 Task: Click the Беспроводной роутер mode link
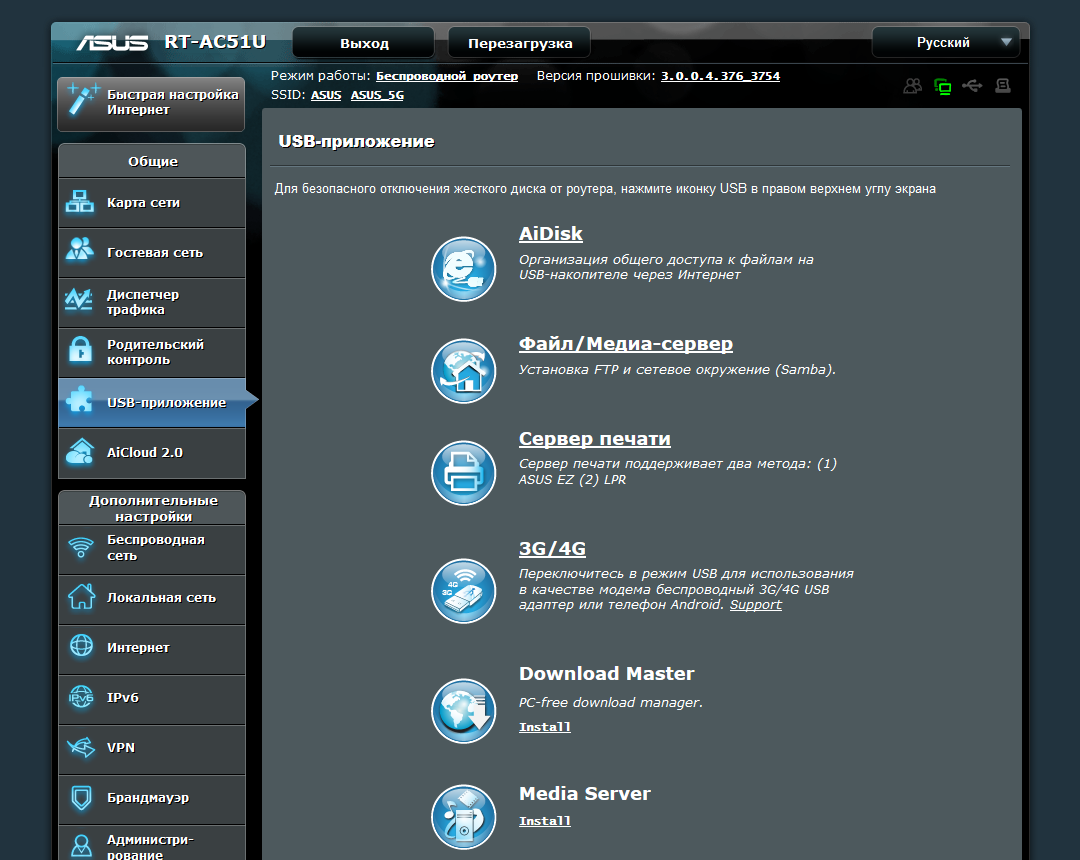(x=447, y=76)
